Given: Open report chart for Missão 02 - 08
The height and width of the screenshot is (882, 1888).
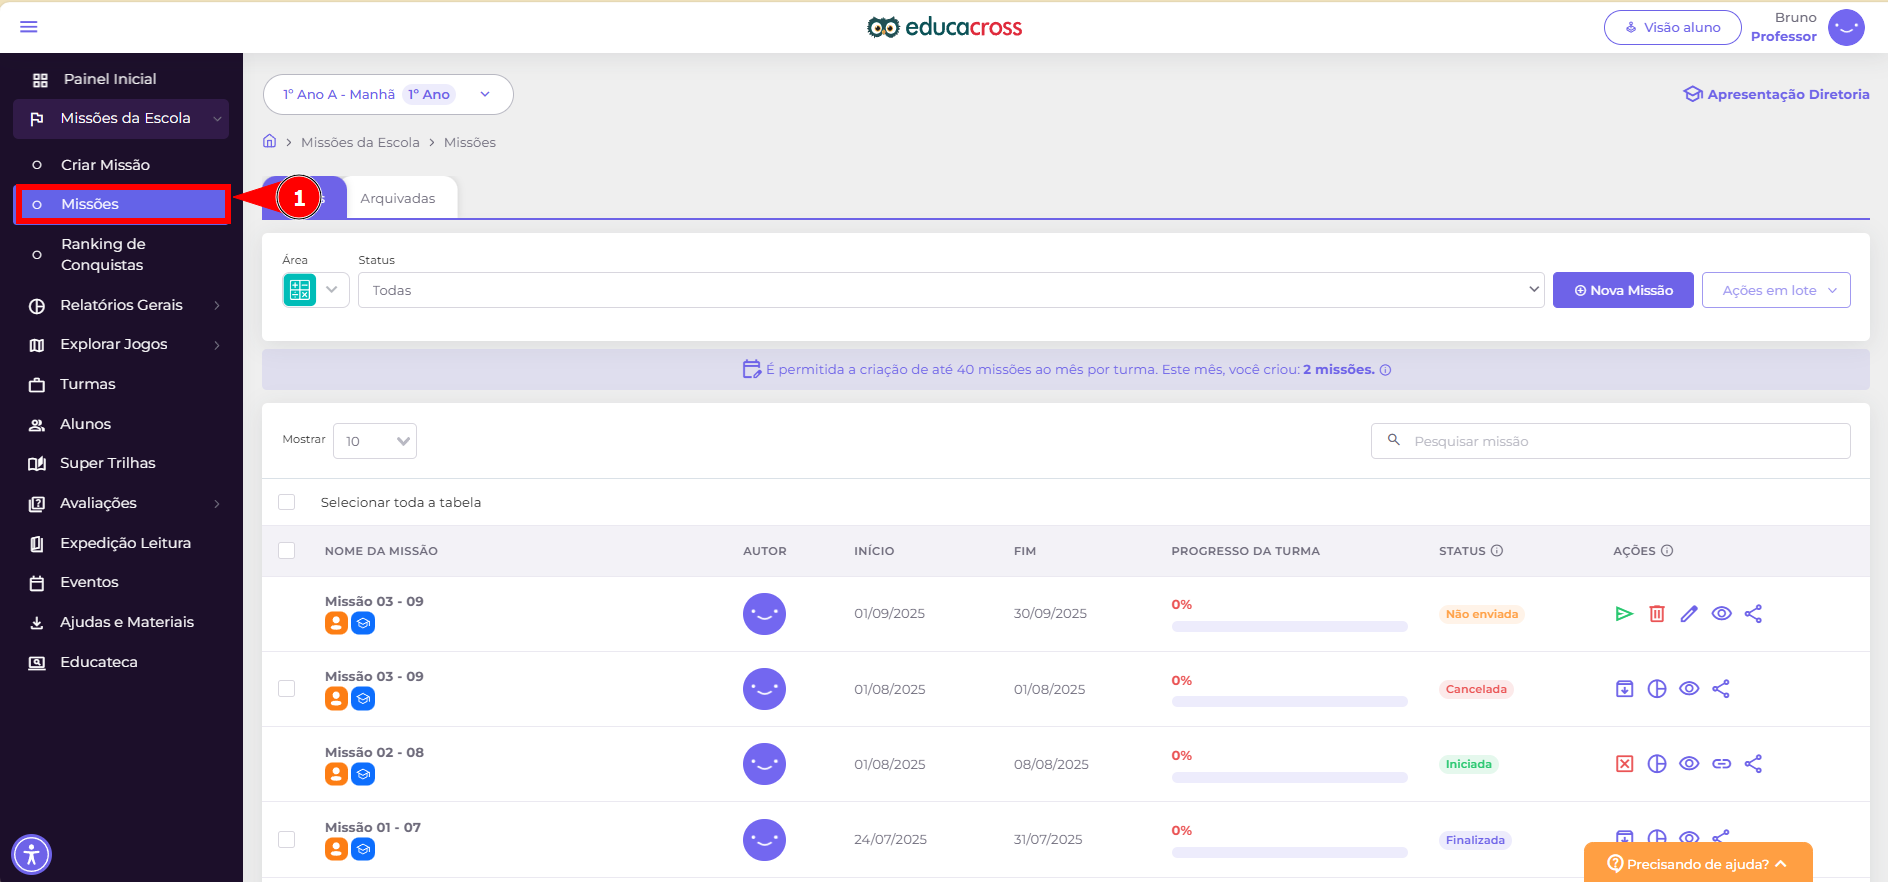Looking at the screenshot, I should click(x=1657, y=764).
